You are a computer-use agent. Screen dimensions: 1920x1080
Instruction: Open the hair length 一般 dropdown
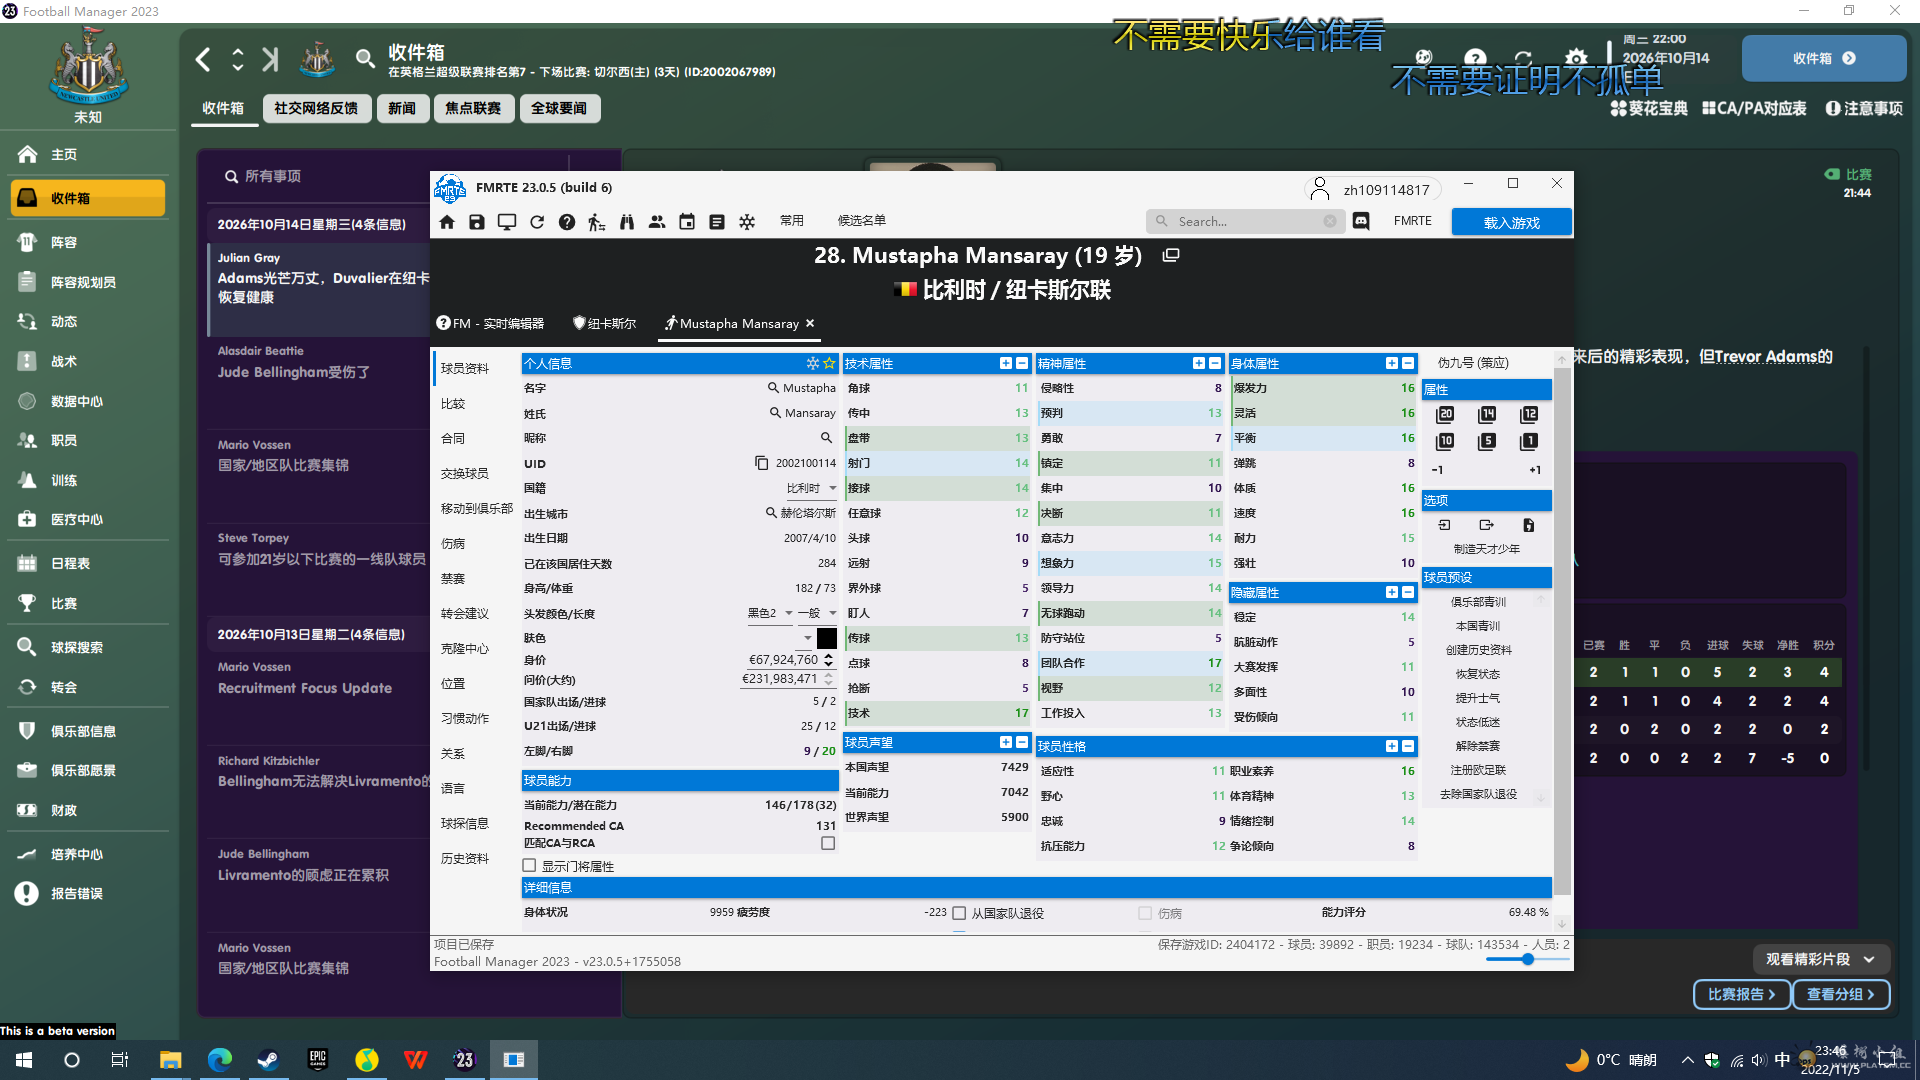coord(818,613)
